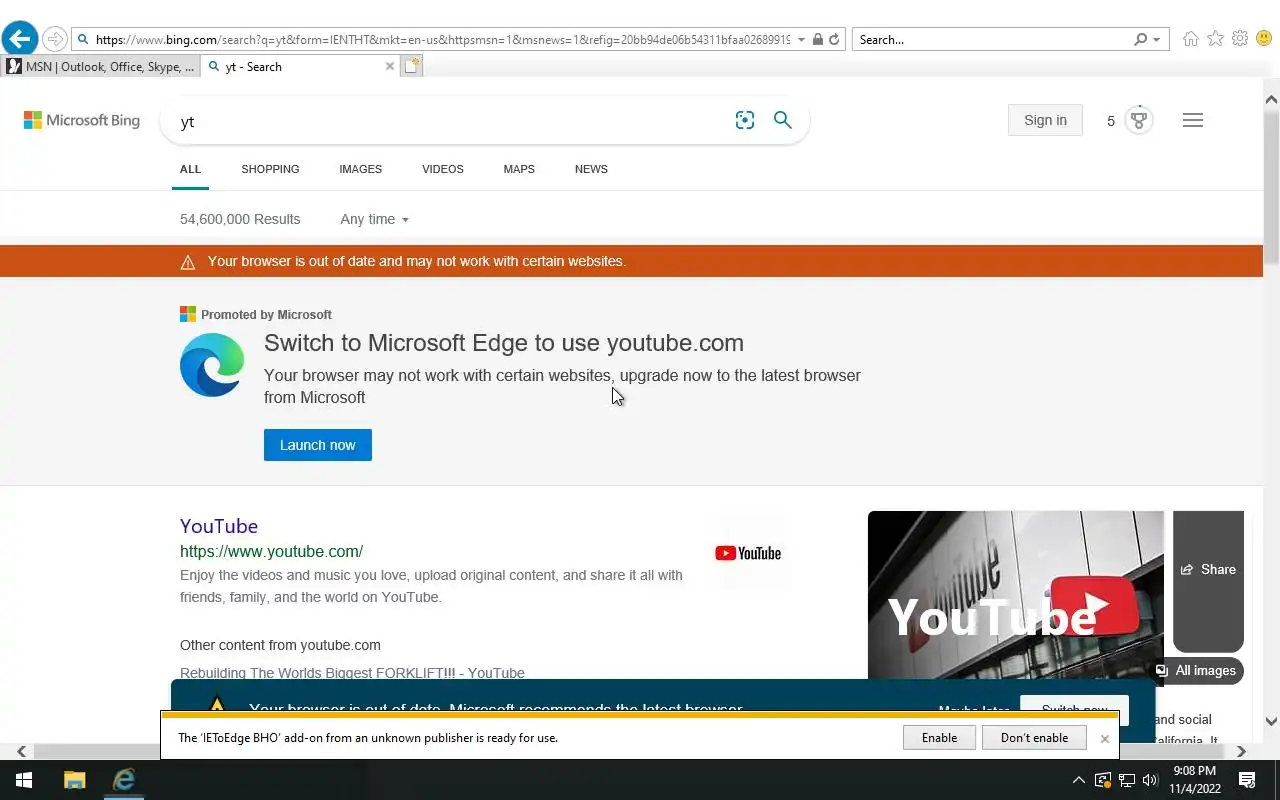Screen dimensions: 1280x800
Task: Refresh the page using the reload icon
Action: 834,40
